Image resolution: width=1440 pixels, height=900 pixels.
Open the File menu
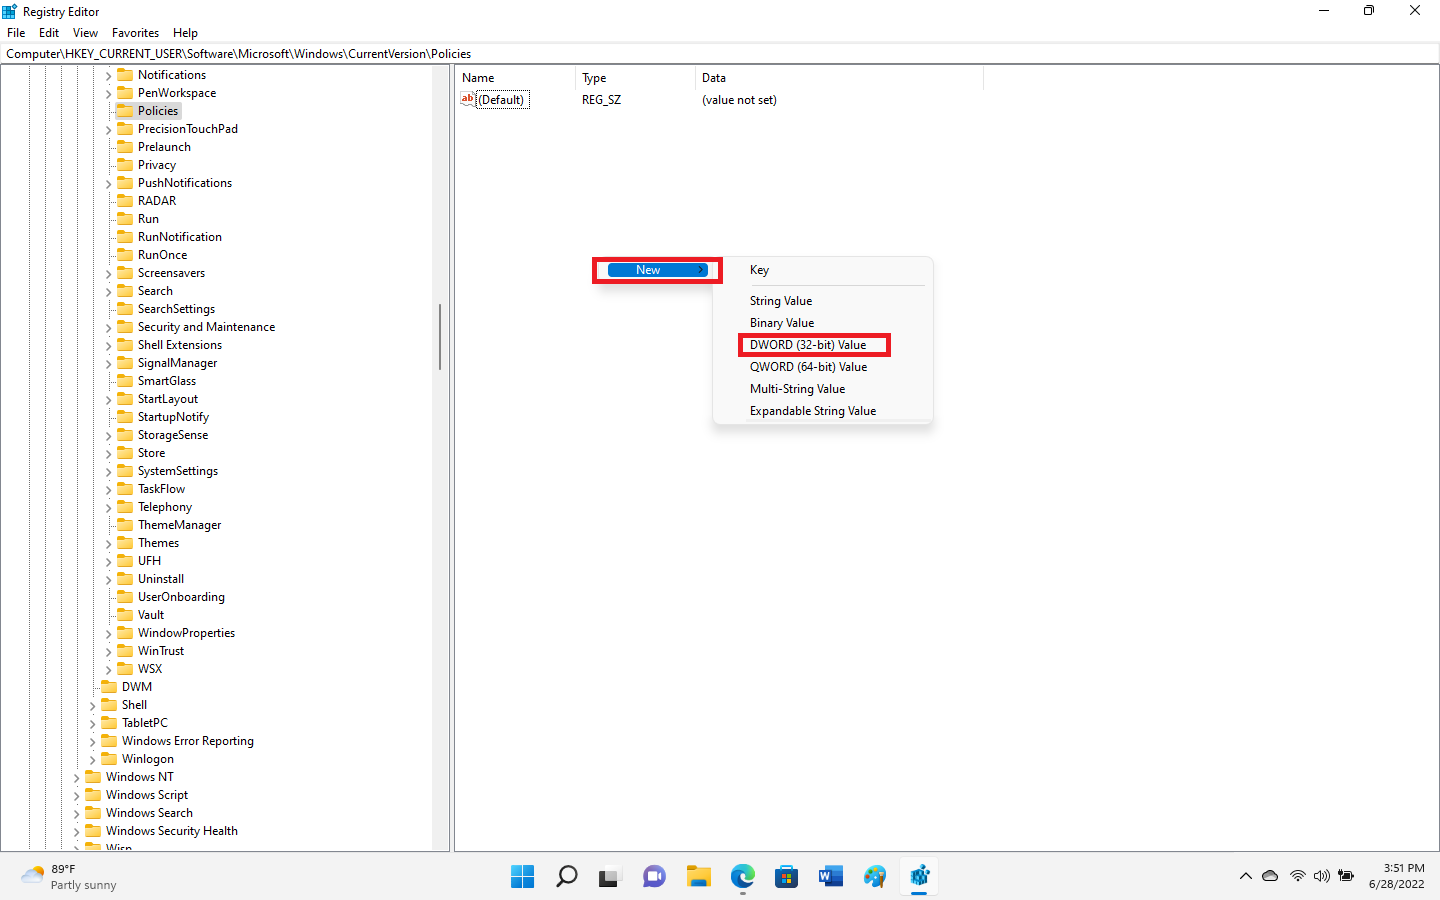(16, 33)
